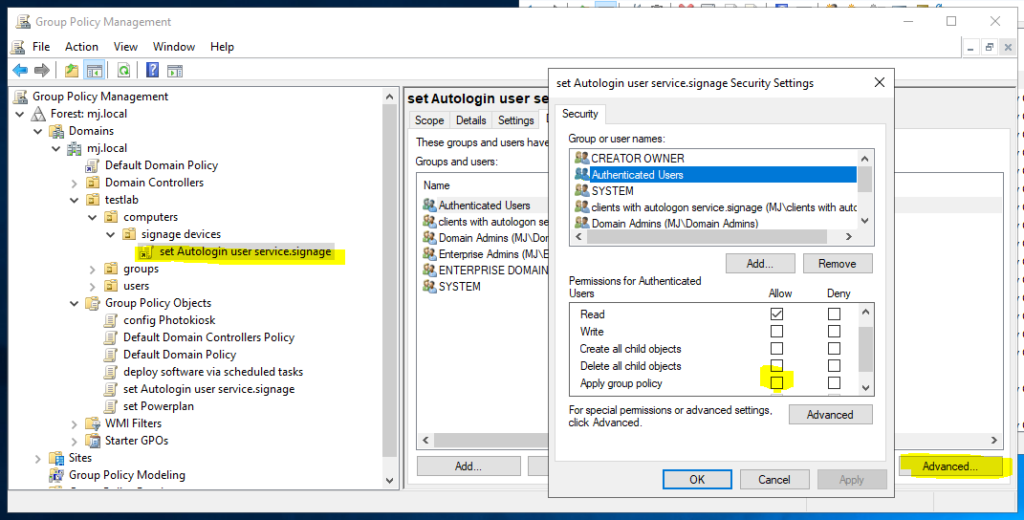
Task: Click the WMI Filters folder icon
Action: 93,423
